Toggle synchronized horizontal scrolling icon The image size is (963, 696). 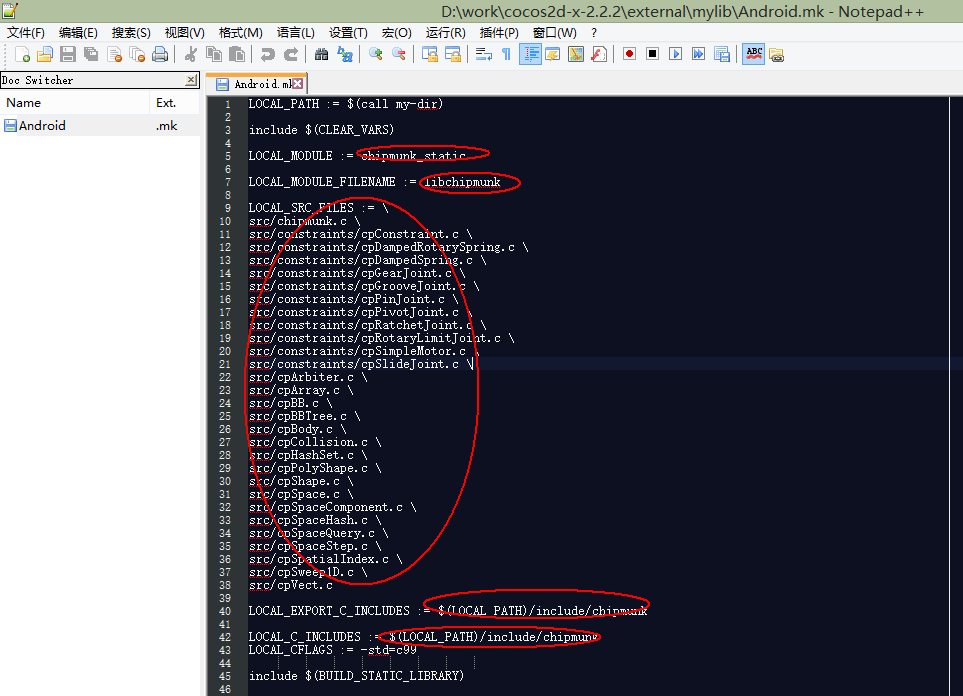click(453, 55)
